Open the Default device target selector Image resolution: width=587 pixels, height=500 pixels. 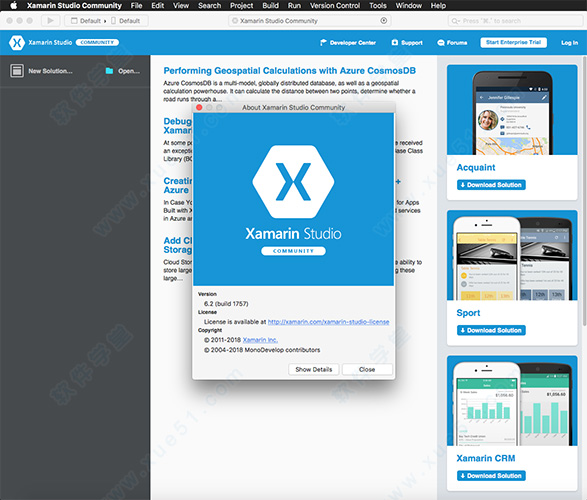(x=126, y=21)
